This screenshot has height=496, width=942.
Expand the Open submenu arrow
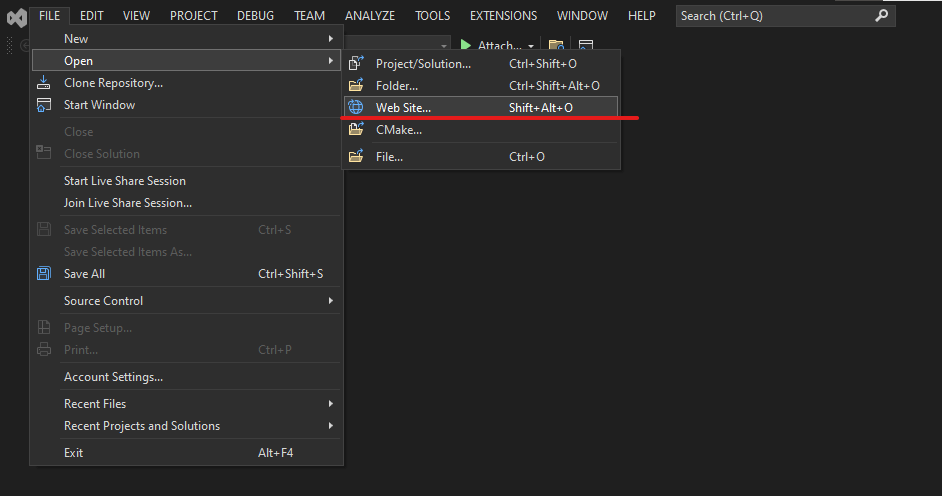coord(330,61)
